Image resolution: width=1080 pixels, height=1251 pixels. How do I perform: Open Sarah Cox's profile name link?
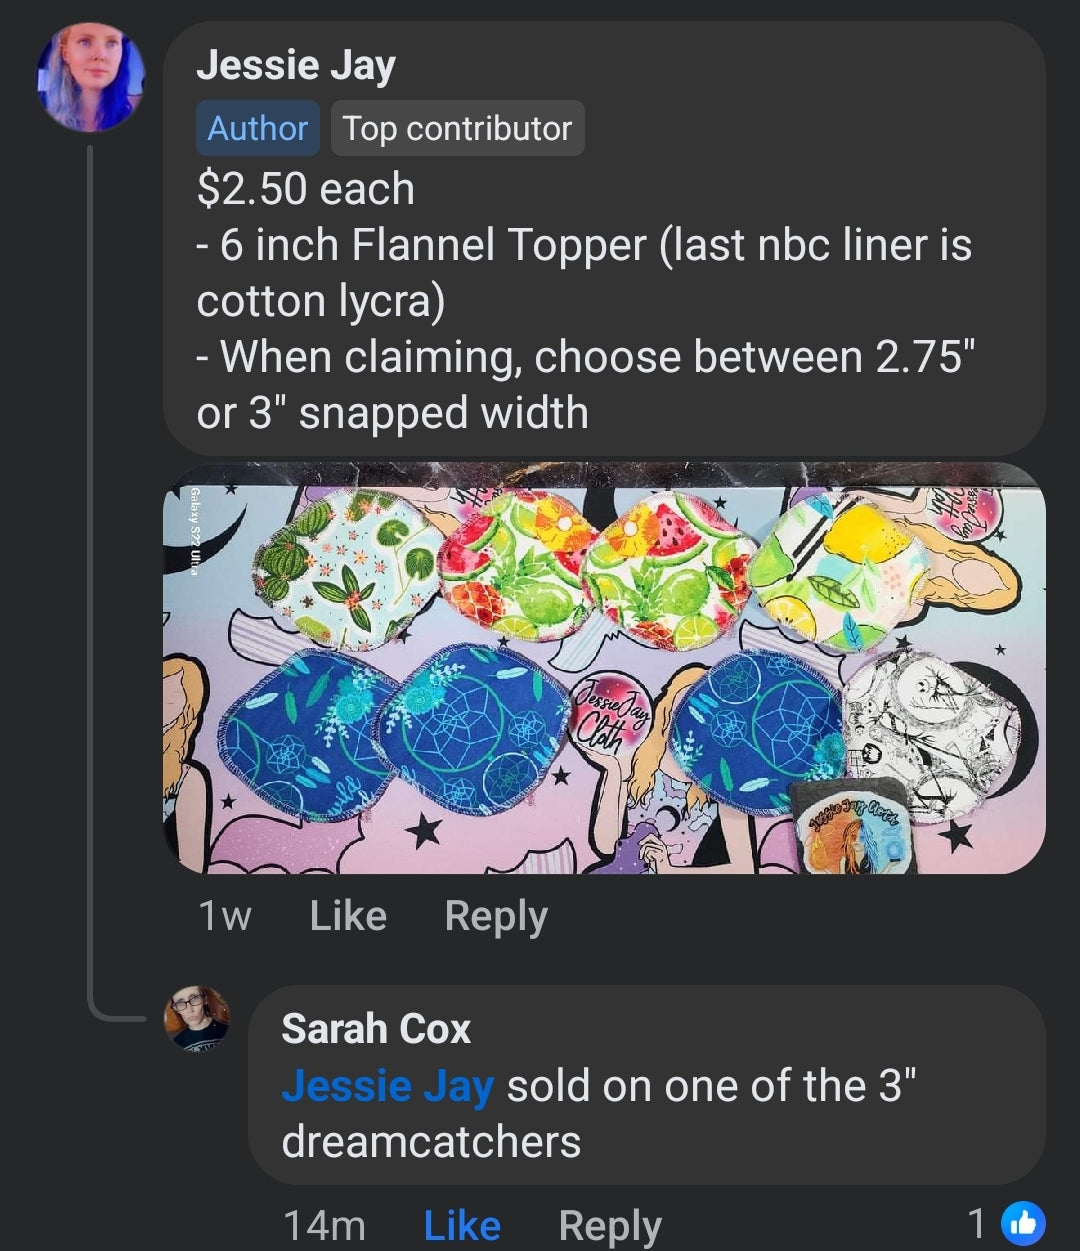click(375, 1028)
